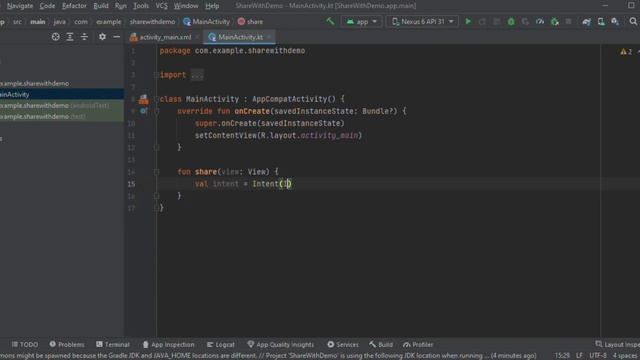Open the Terminal tool window
The image size is (640, 360).
[x=113, y=344]
